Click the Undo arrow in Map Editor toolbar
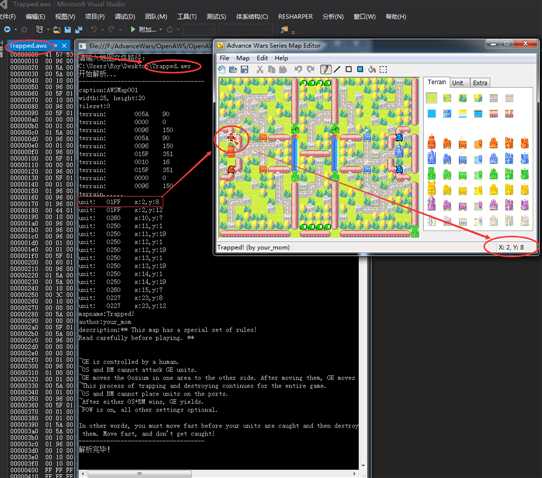The height and width of the screenshot is (478, 542). (x=298, y=69)
